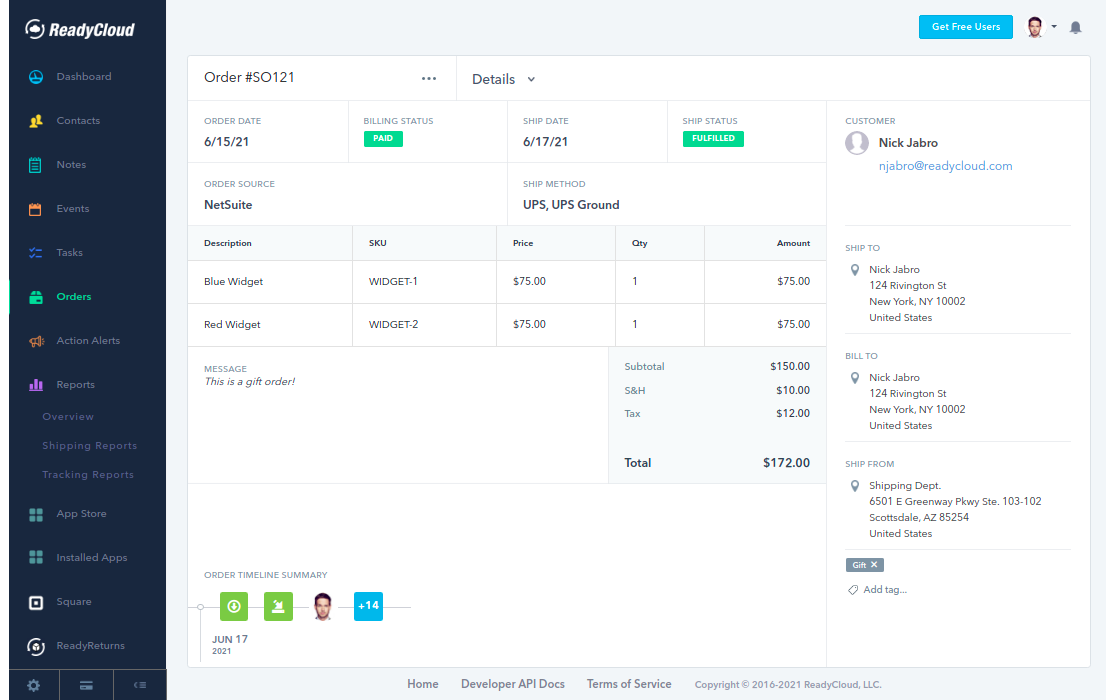Click the gift order message text
The width and height of the screenshot is (1106, 700).
click(250, 382)
